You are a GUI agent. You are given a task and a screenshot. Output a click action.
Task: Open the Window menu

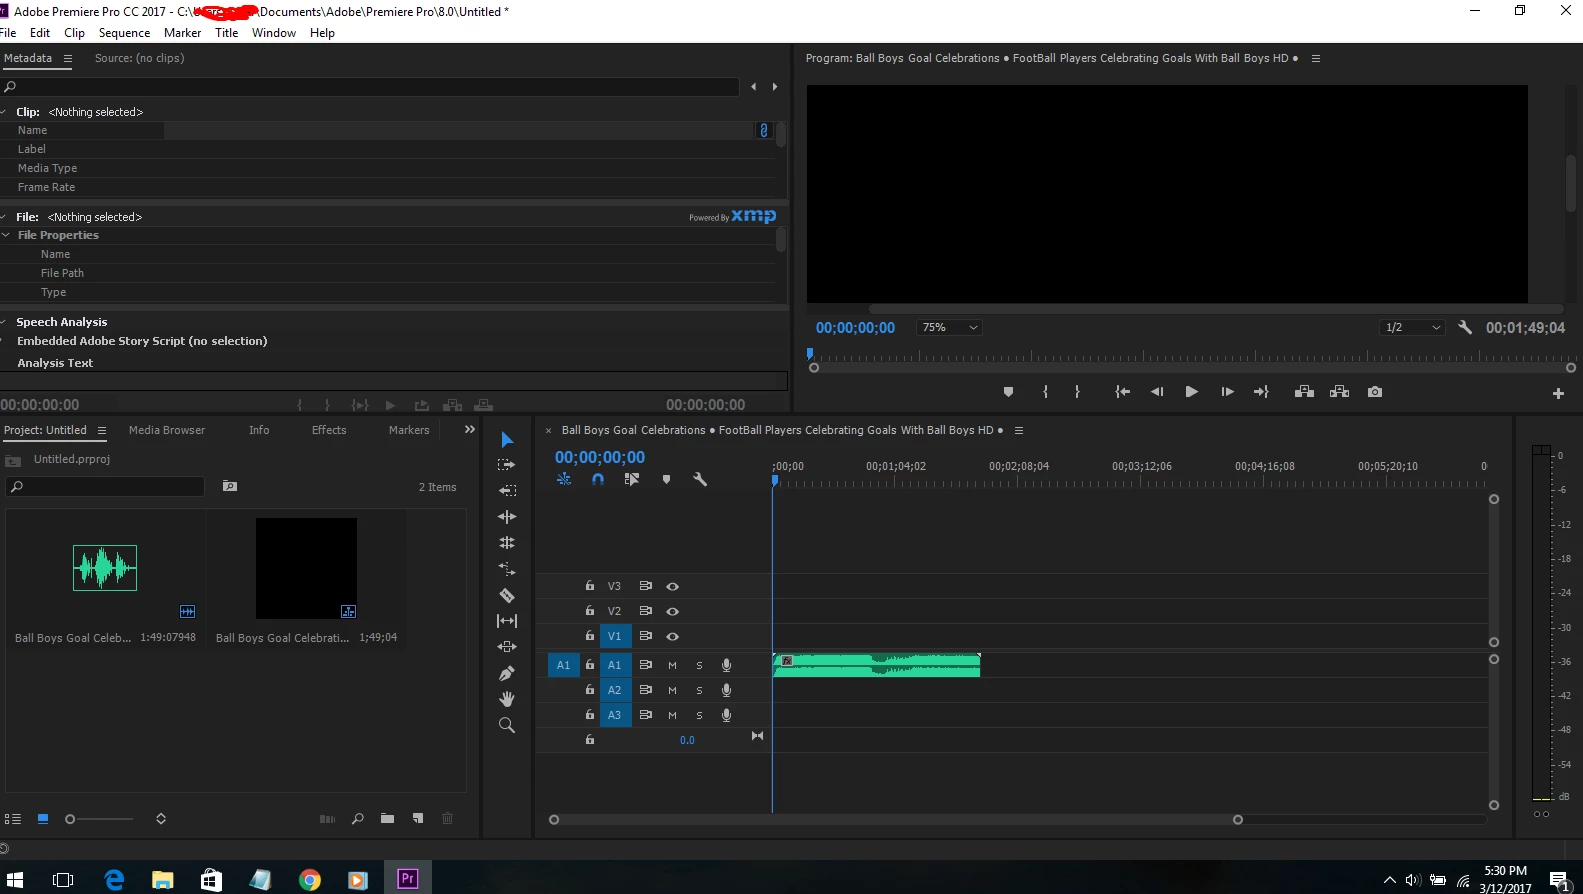(x=273, y=33)
